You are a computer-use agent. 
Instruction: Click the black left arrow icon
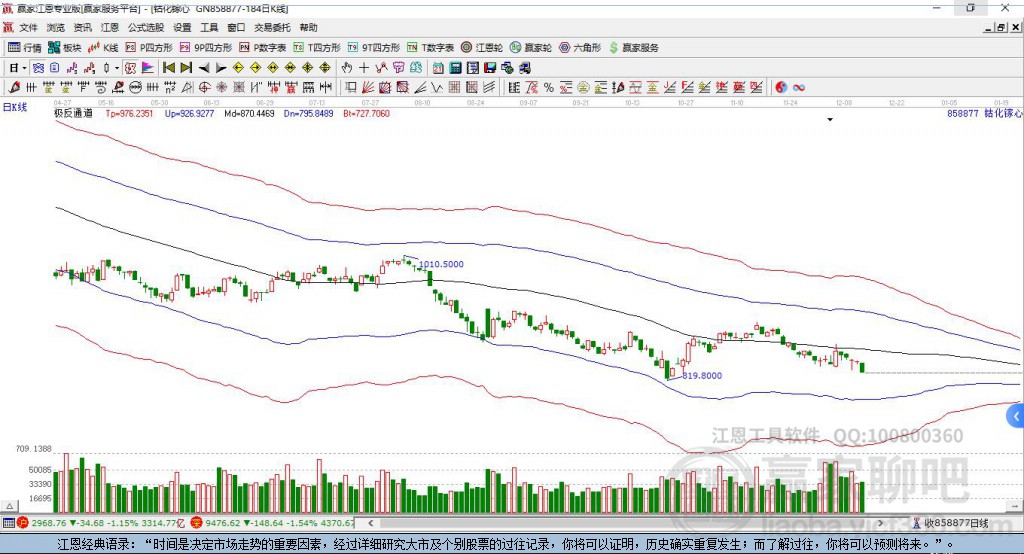pyautogui.click(x=204, y=68)
